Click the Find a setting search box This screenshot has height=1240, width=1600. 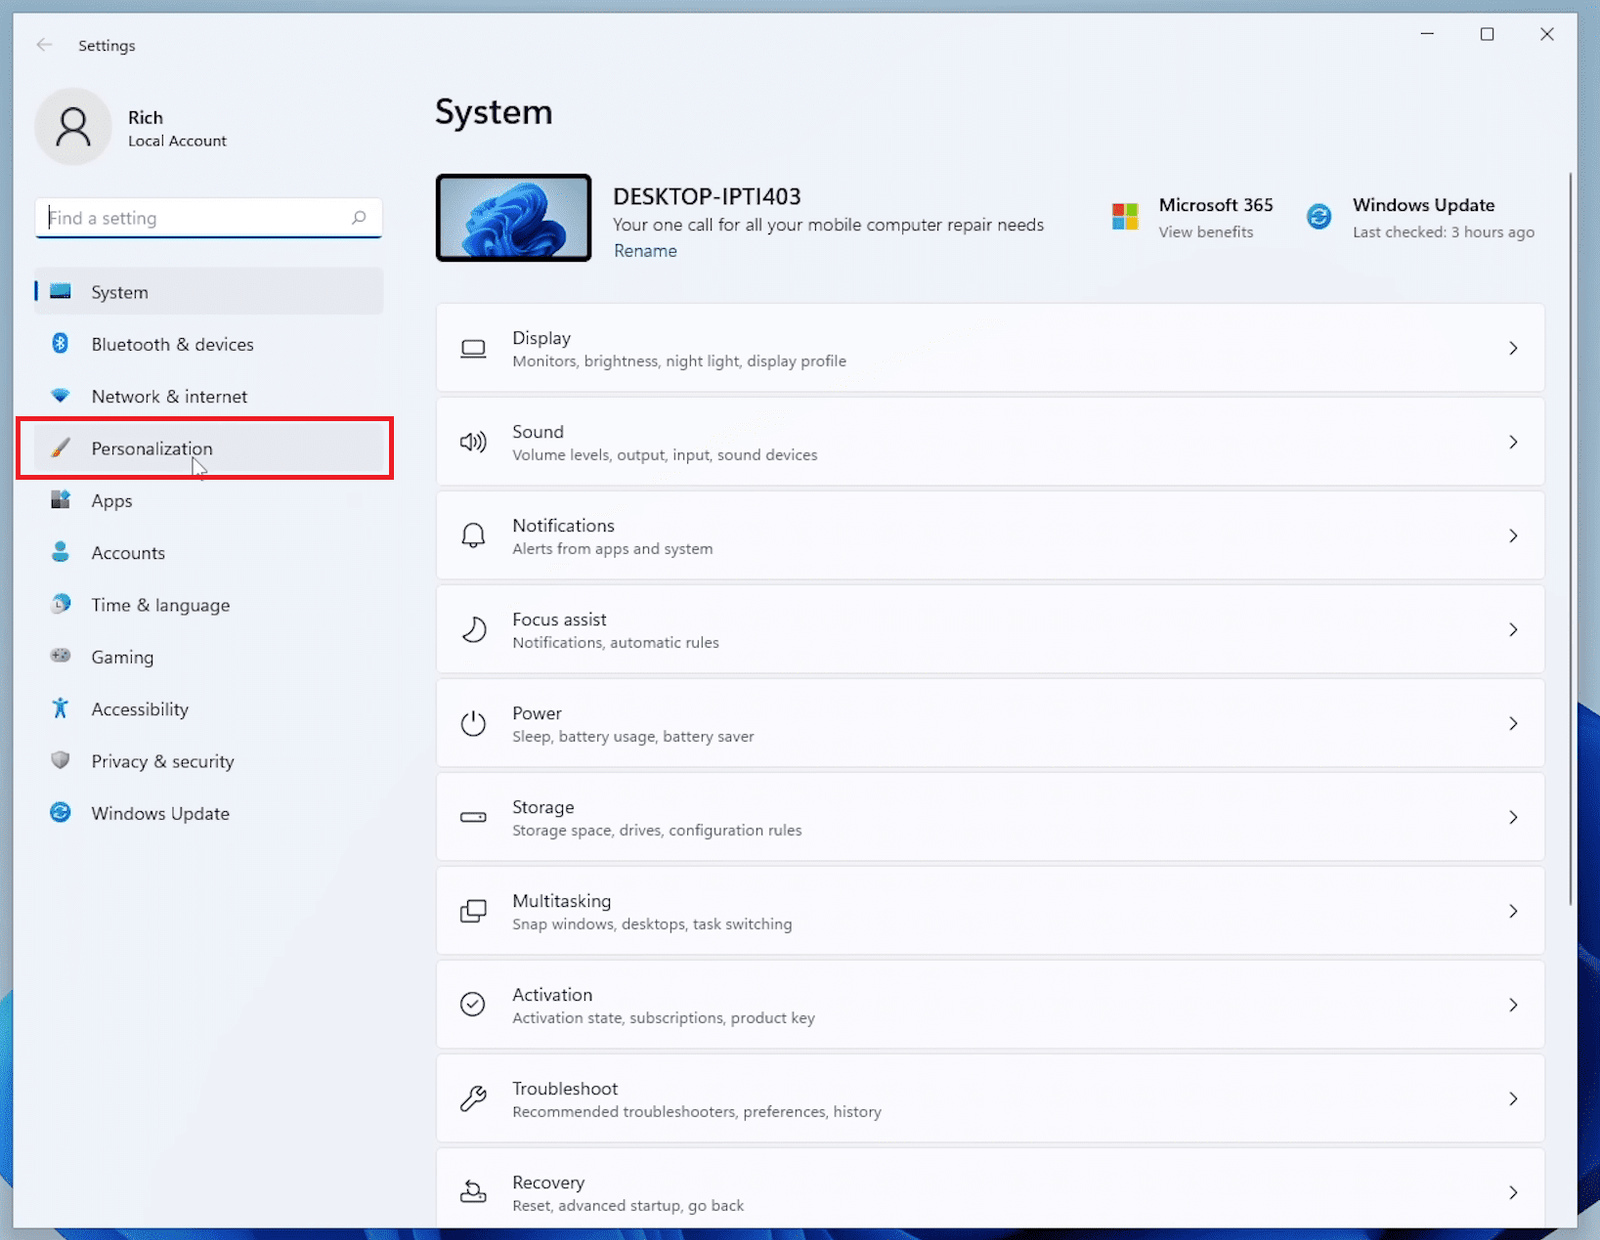[x=200, y=218]
